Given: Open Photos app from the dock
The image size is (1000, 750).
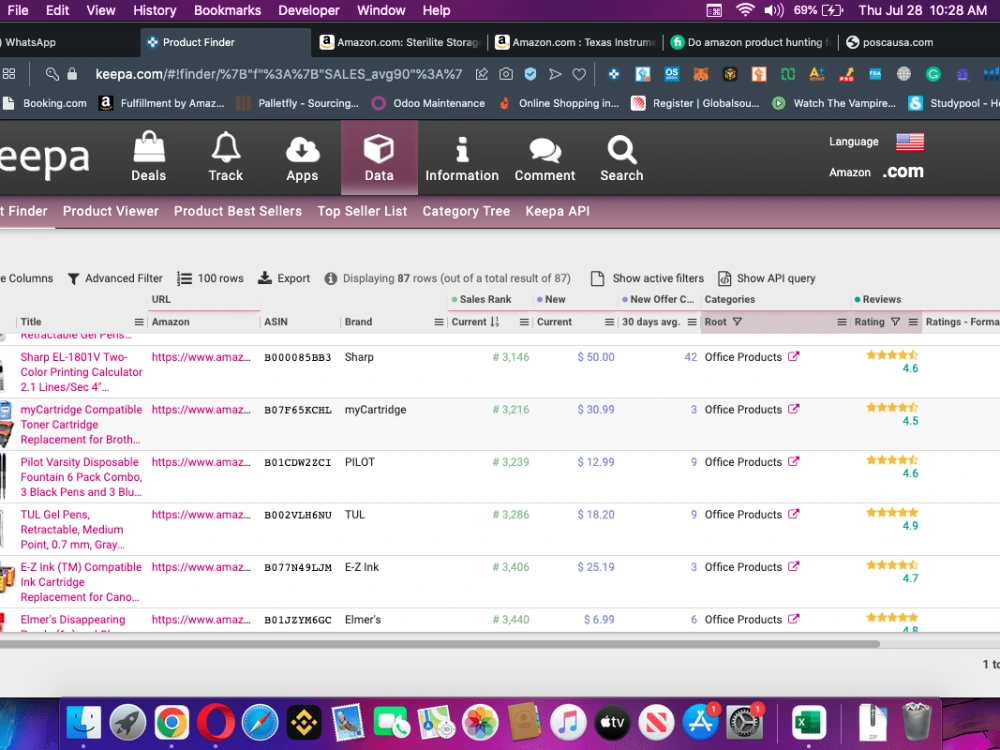Looking at the screenshot, I should (x=480, y=723).
